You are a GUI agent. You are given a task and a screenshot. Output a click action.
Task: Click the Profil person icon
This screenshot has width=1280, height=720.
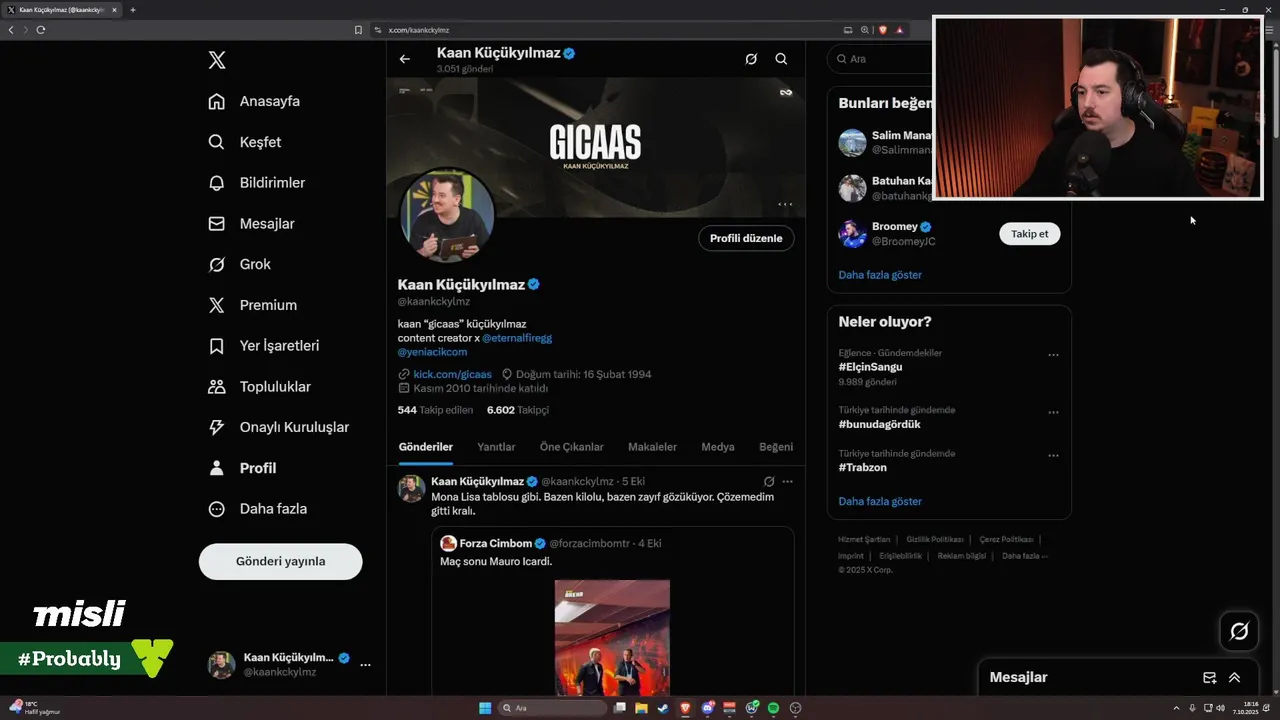click(x=216, y=468)
